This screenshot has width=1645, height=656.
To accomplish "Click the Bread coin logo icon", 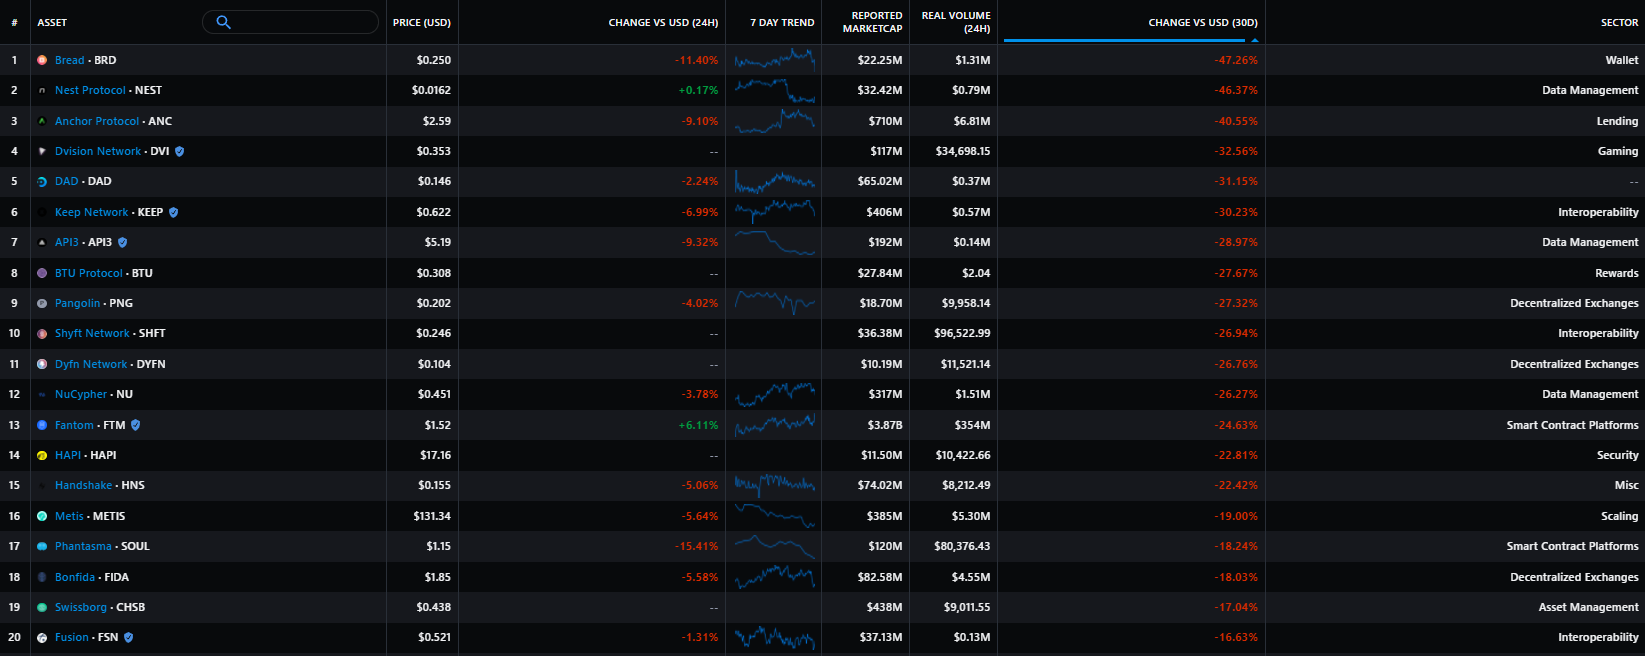I will (42, 60).
